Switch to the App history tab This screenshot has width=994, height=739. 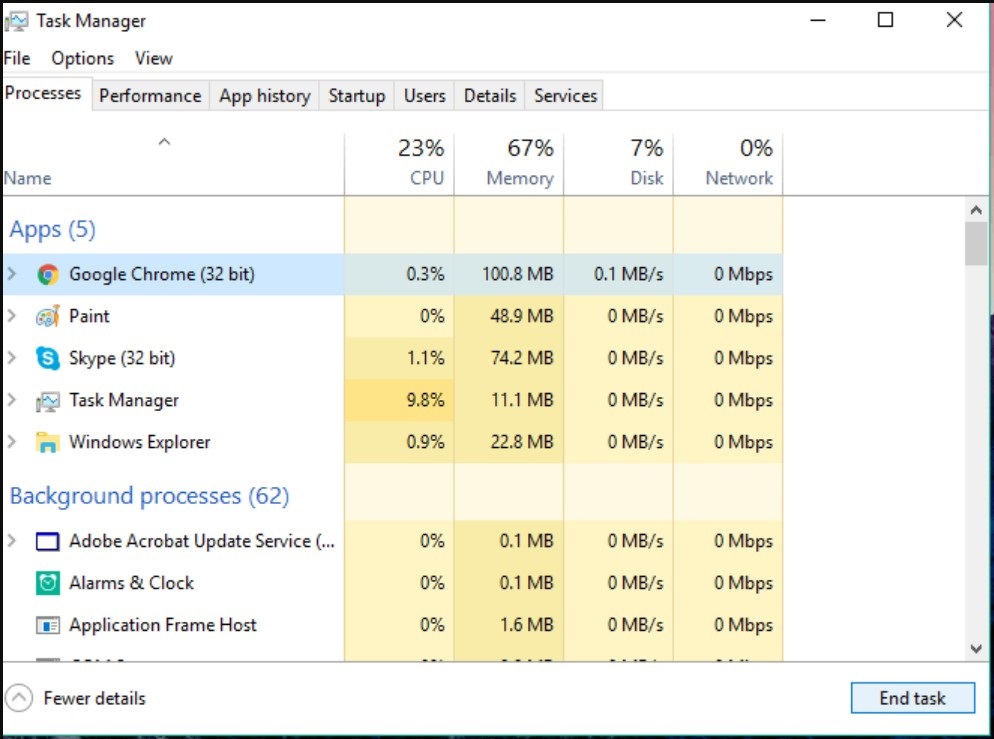(x=265, y=96)
